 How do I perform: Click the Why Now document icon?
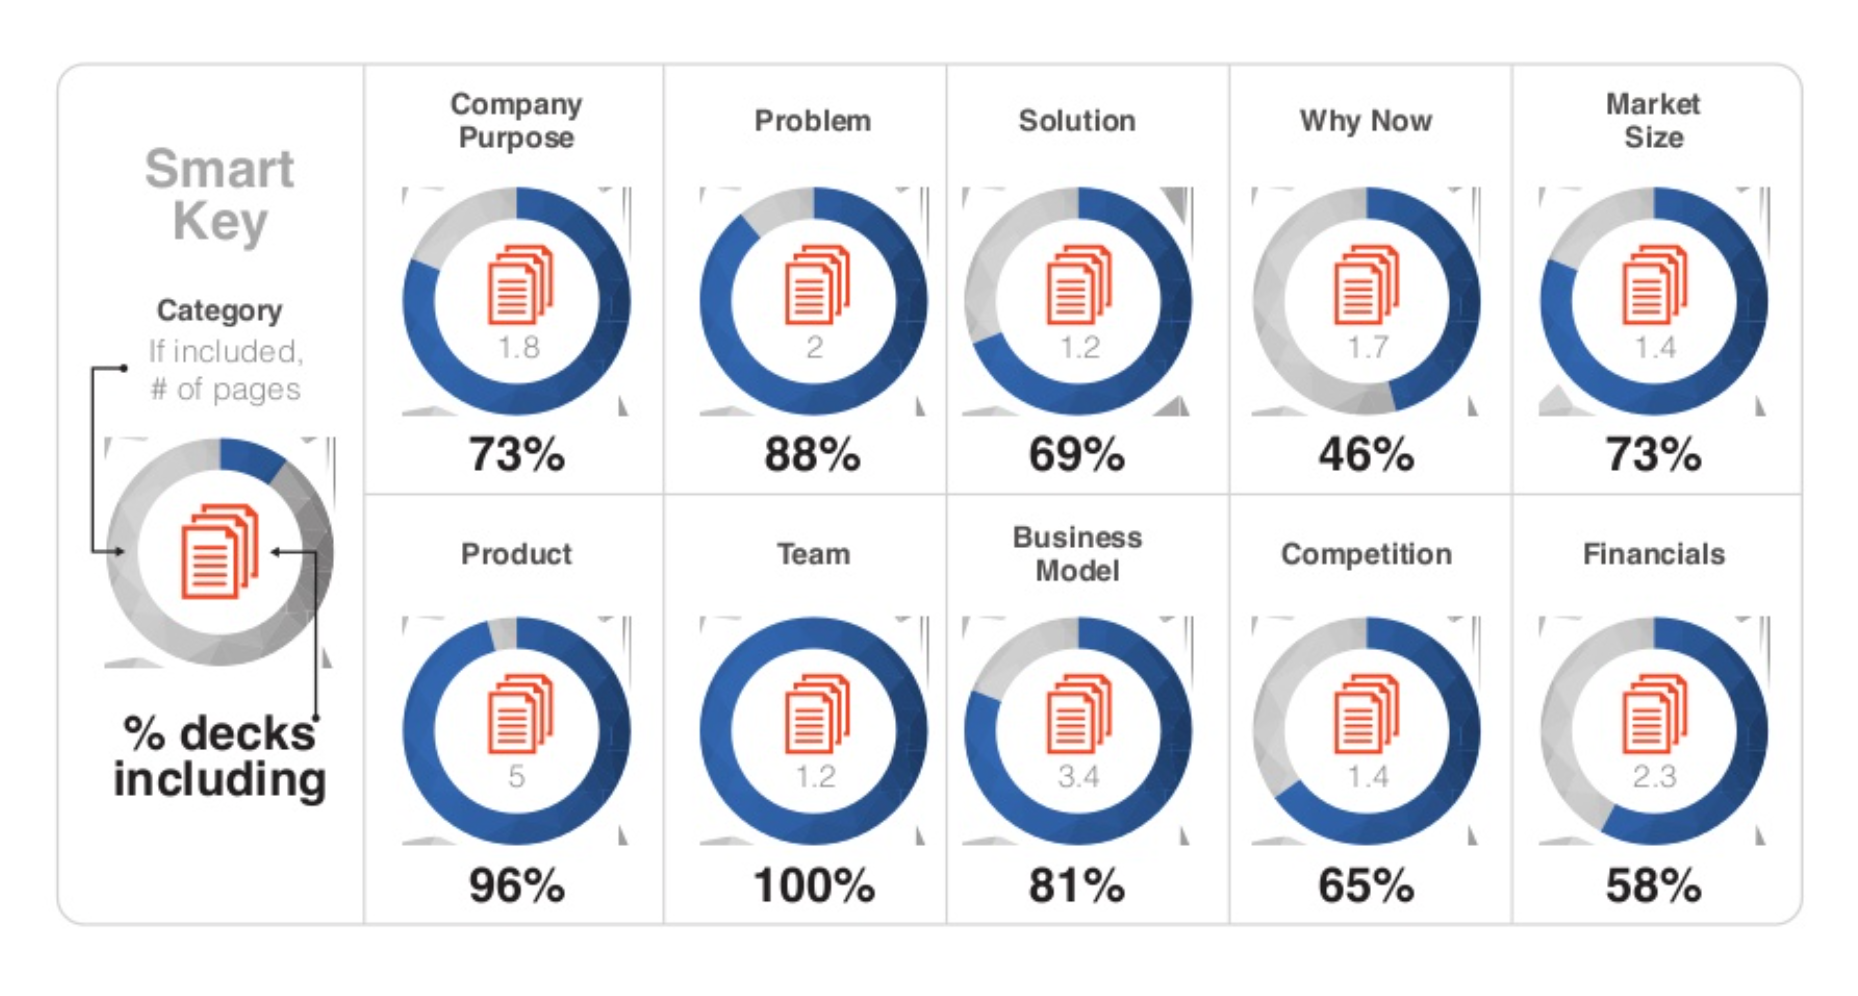tap(1367, 285)
